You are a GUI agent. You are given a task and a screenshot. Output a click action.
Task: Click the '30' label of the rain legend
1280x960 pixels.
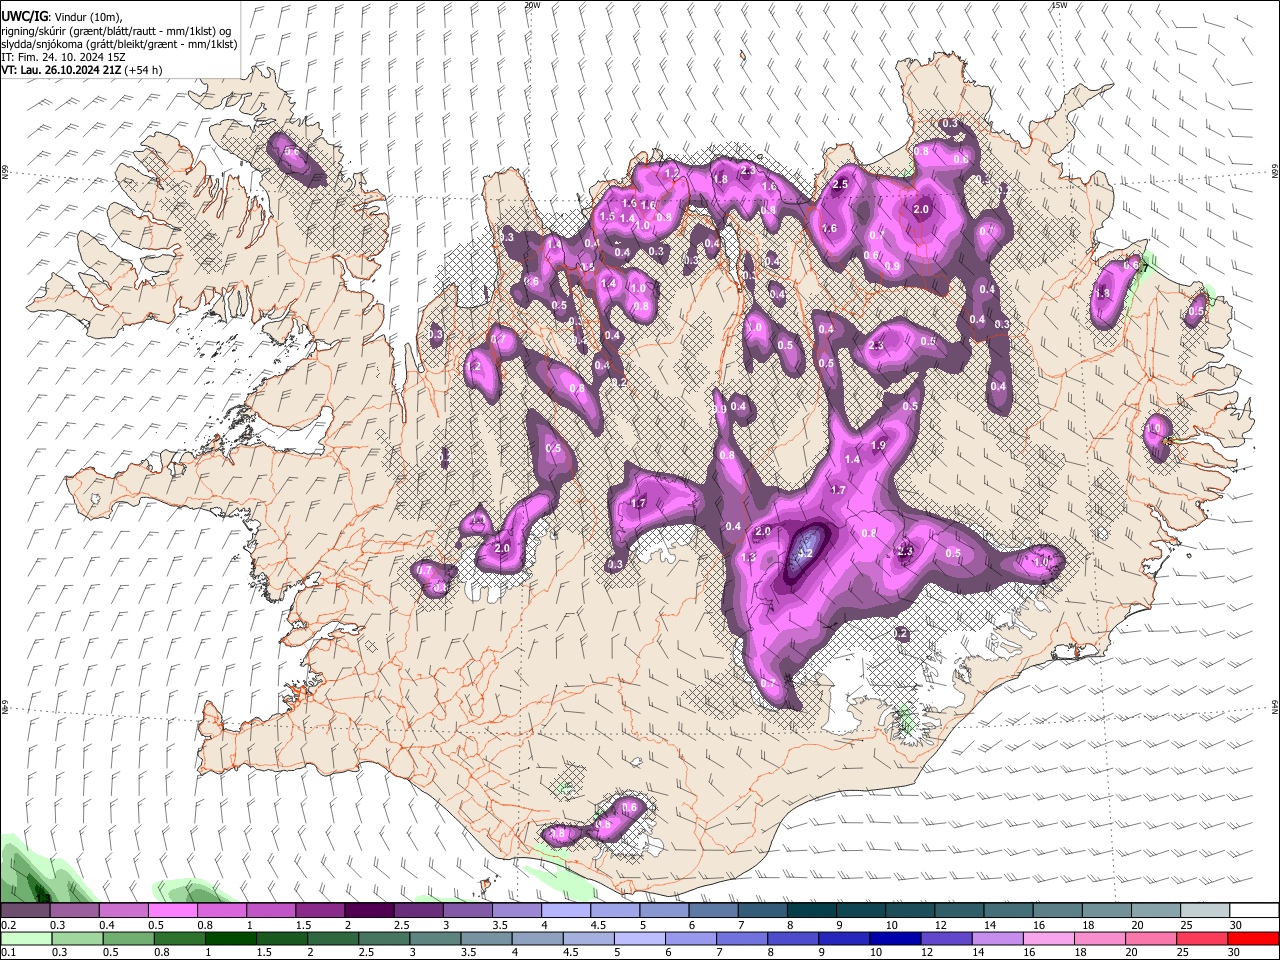coord(1235,953)
